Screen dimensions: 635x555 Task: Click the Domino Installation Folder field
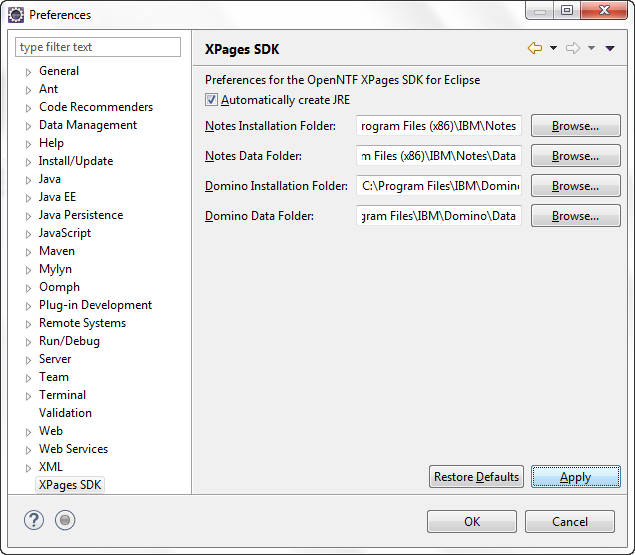[439, 186]
